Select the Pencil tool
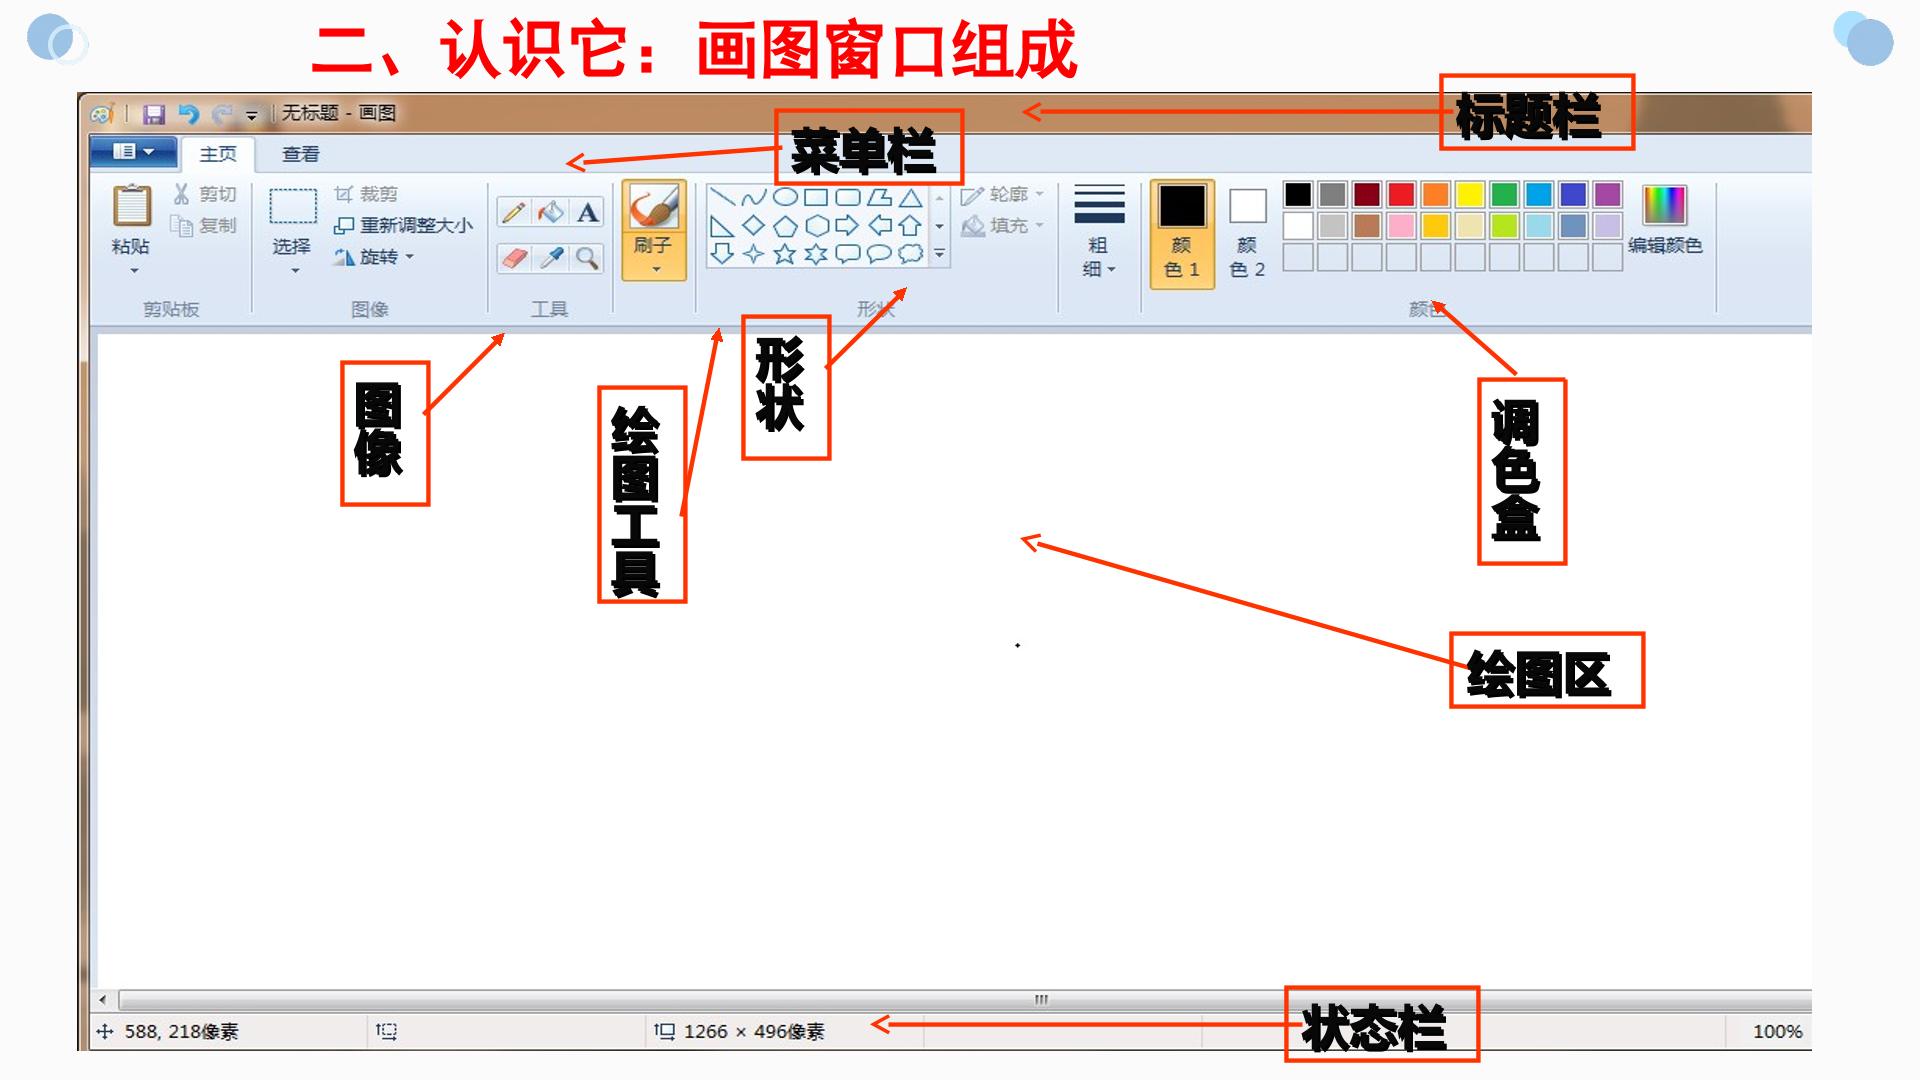Image resolution: width=1920 pixels, height=1080 pixels. (x=514, y=212)
